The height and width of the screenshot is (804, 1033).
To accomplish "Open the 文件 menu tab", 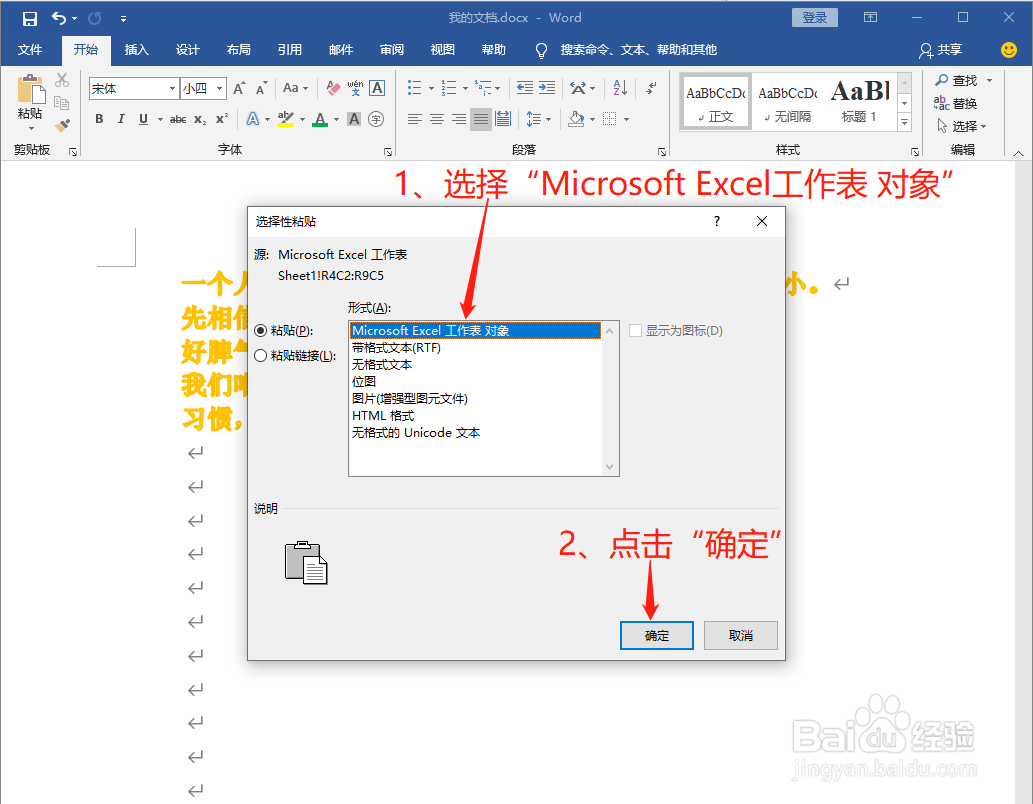I will [x=30, y=49].
